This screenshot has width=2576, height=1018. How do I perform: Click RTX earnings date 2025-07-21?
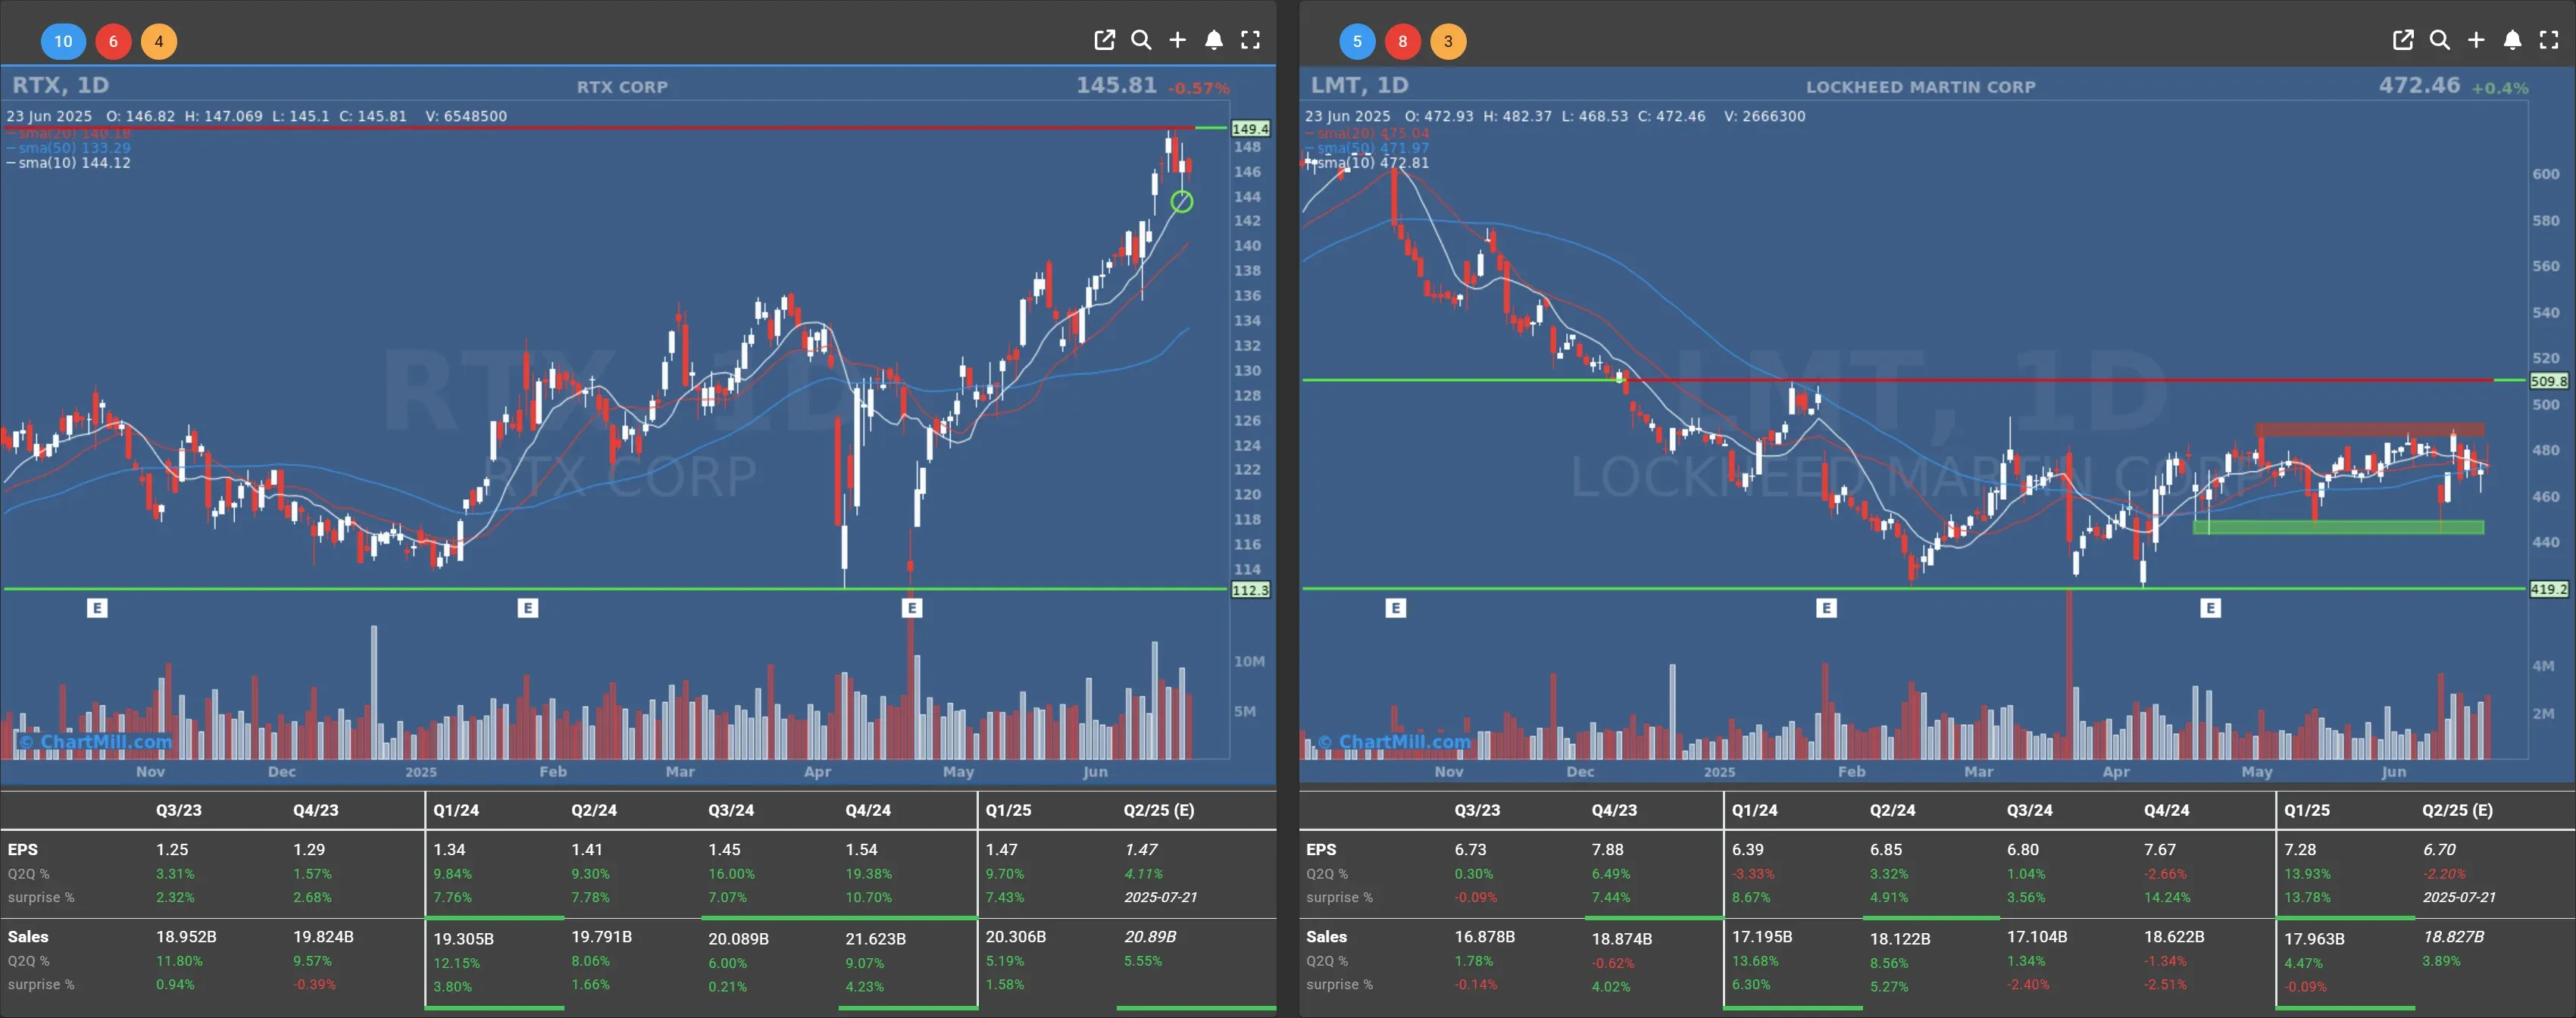(1160, 897)
